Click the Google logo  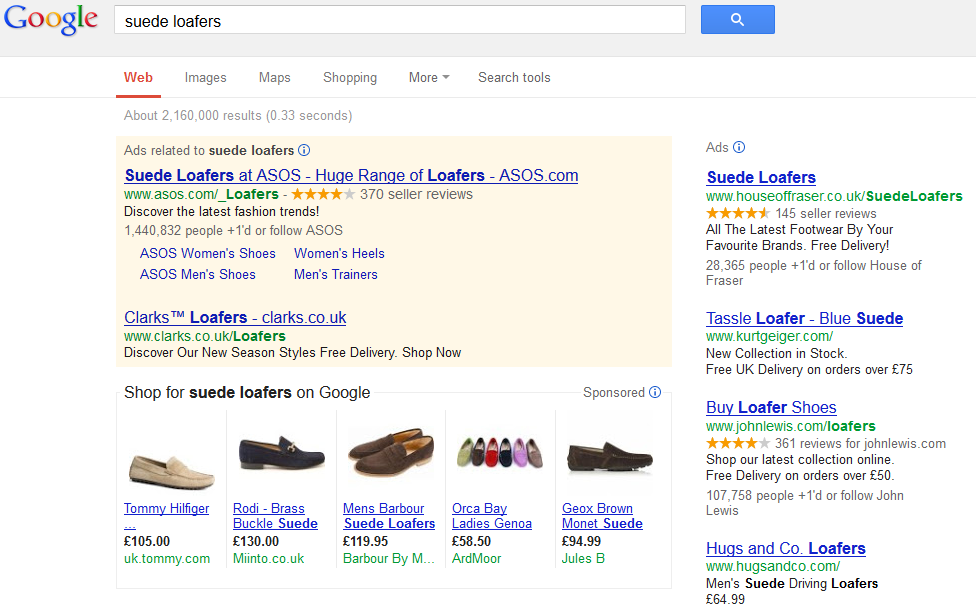click(x=50, y=19)
